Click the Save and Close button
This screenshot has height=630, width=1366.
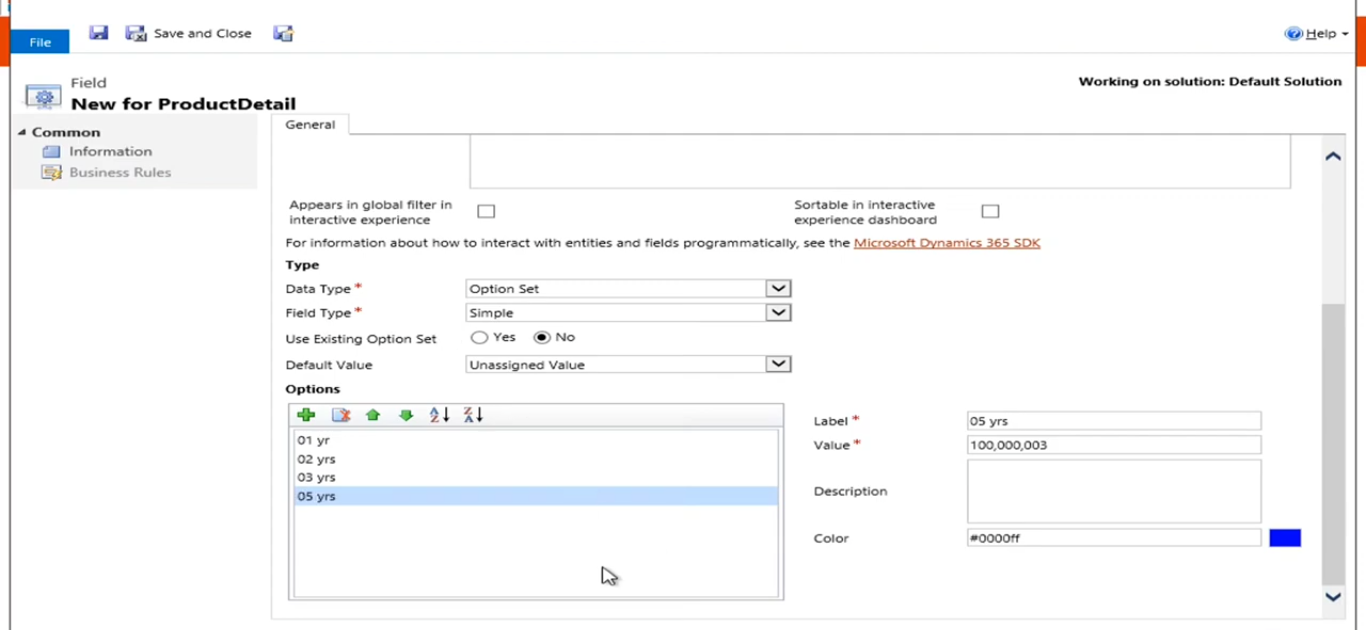189,33
